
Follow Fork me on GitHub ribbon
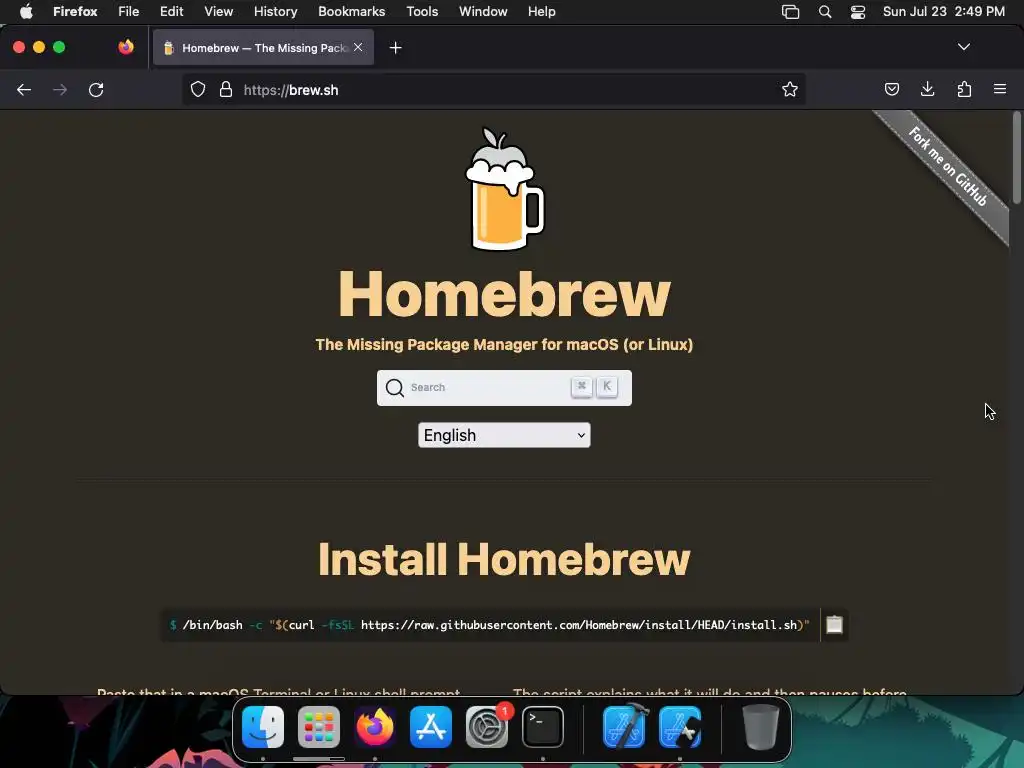(x=947, y=167)
